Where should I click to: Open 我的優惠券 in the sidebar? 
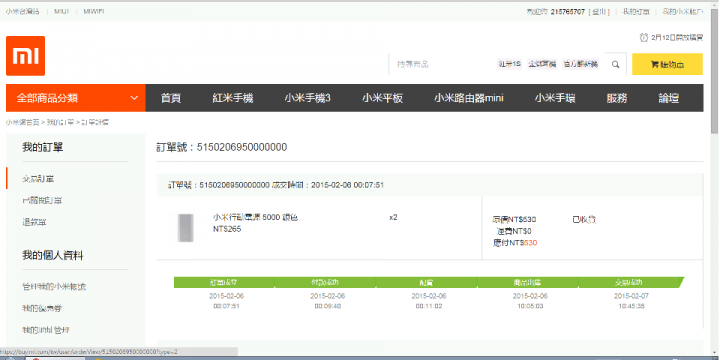click(42, 308)
